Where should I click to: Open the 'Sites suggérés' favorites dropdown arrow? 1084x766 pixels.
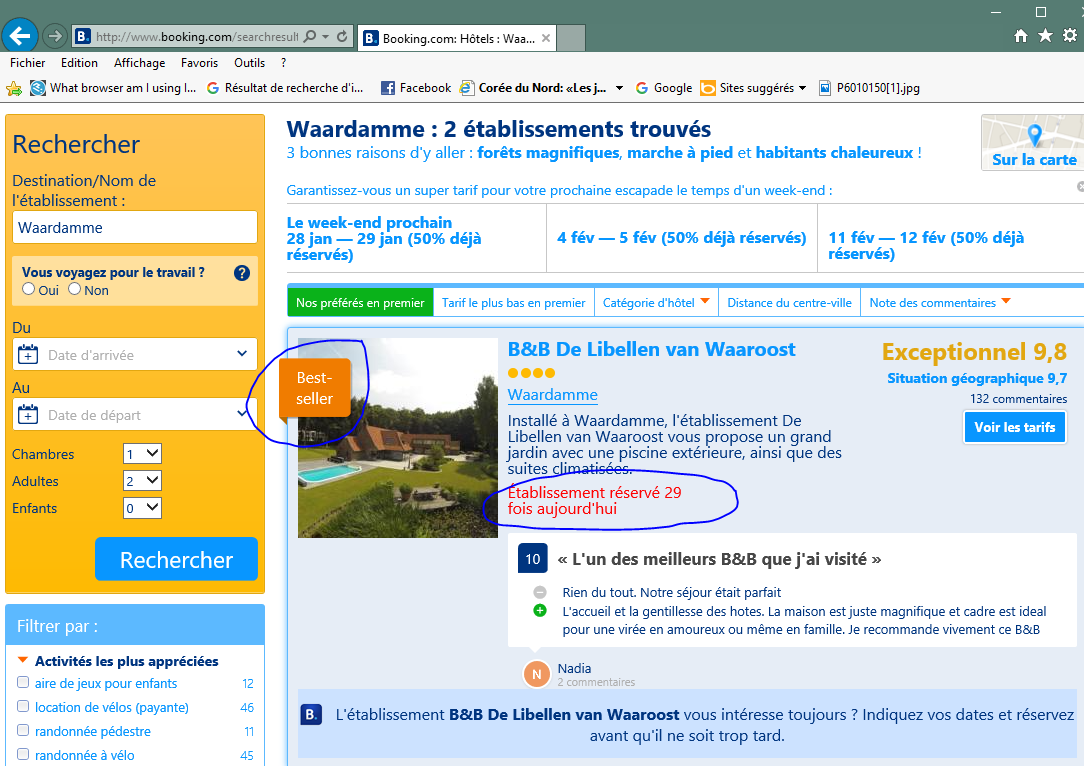pos(803,88)
